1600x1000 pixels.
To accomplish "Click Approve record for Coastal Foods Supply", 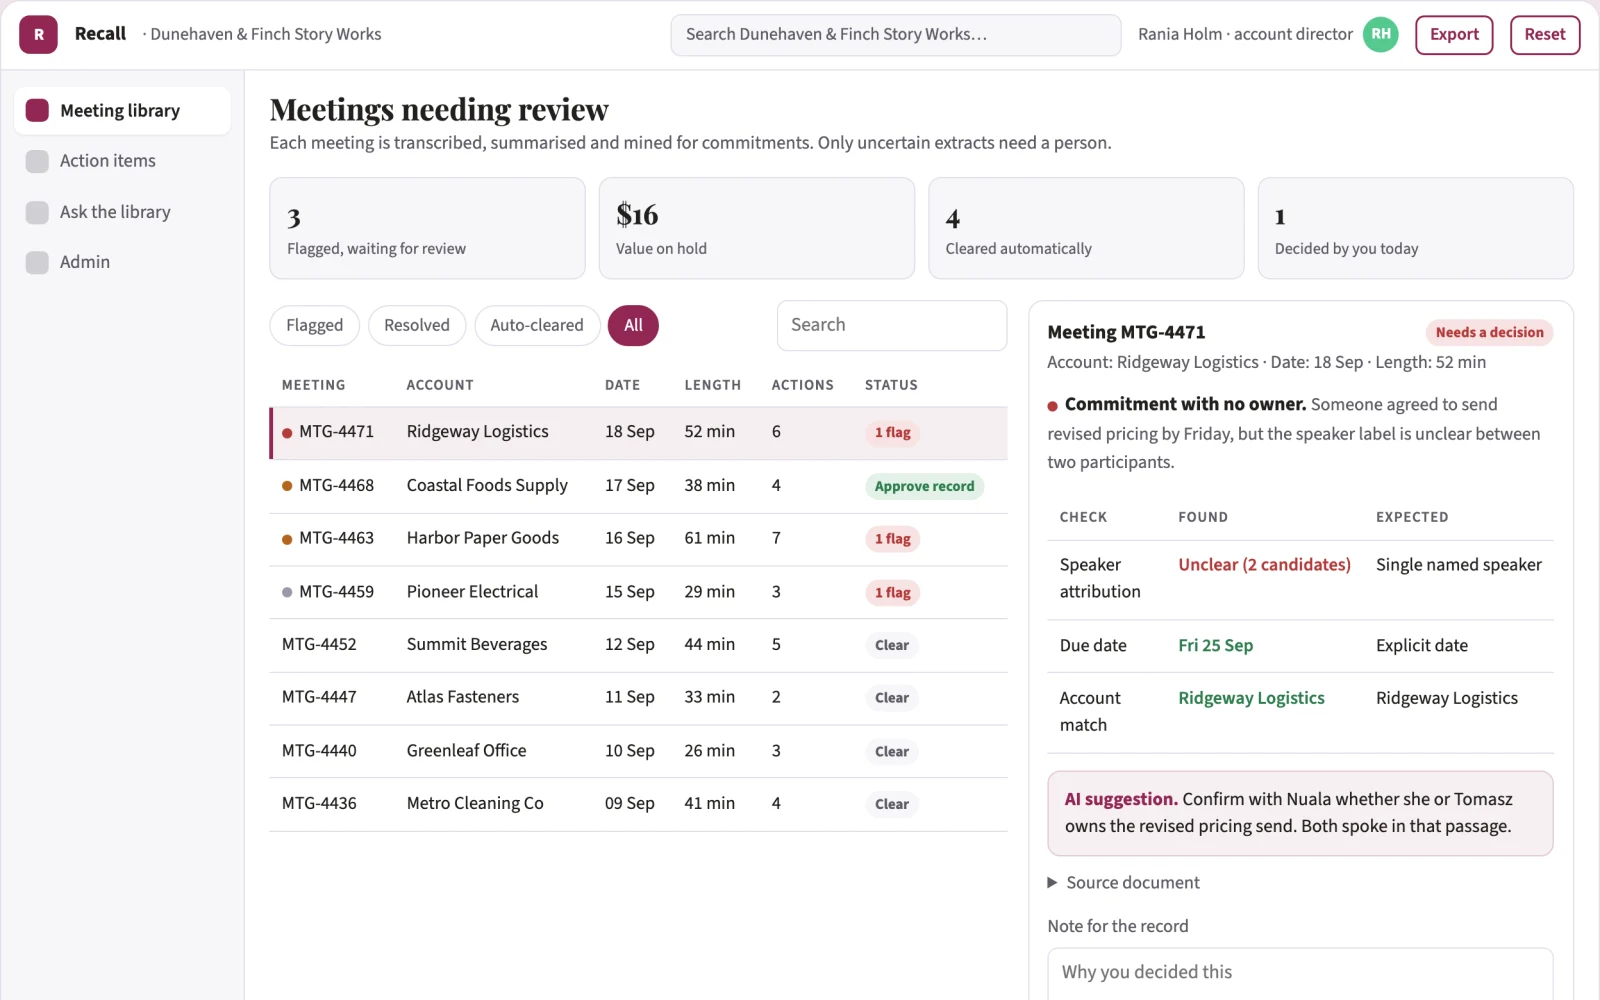I will [924, 486].
